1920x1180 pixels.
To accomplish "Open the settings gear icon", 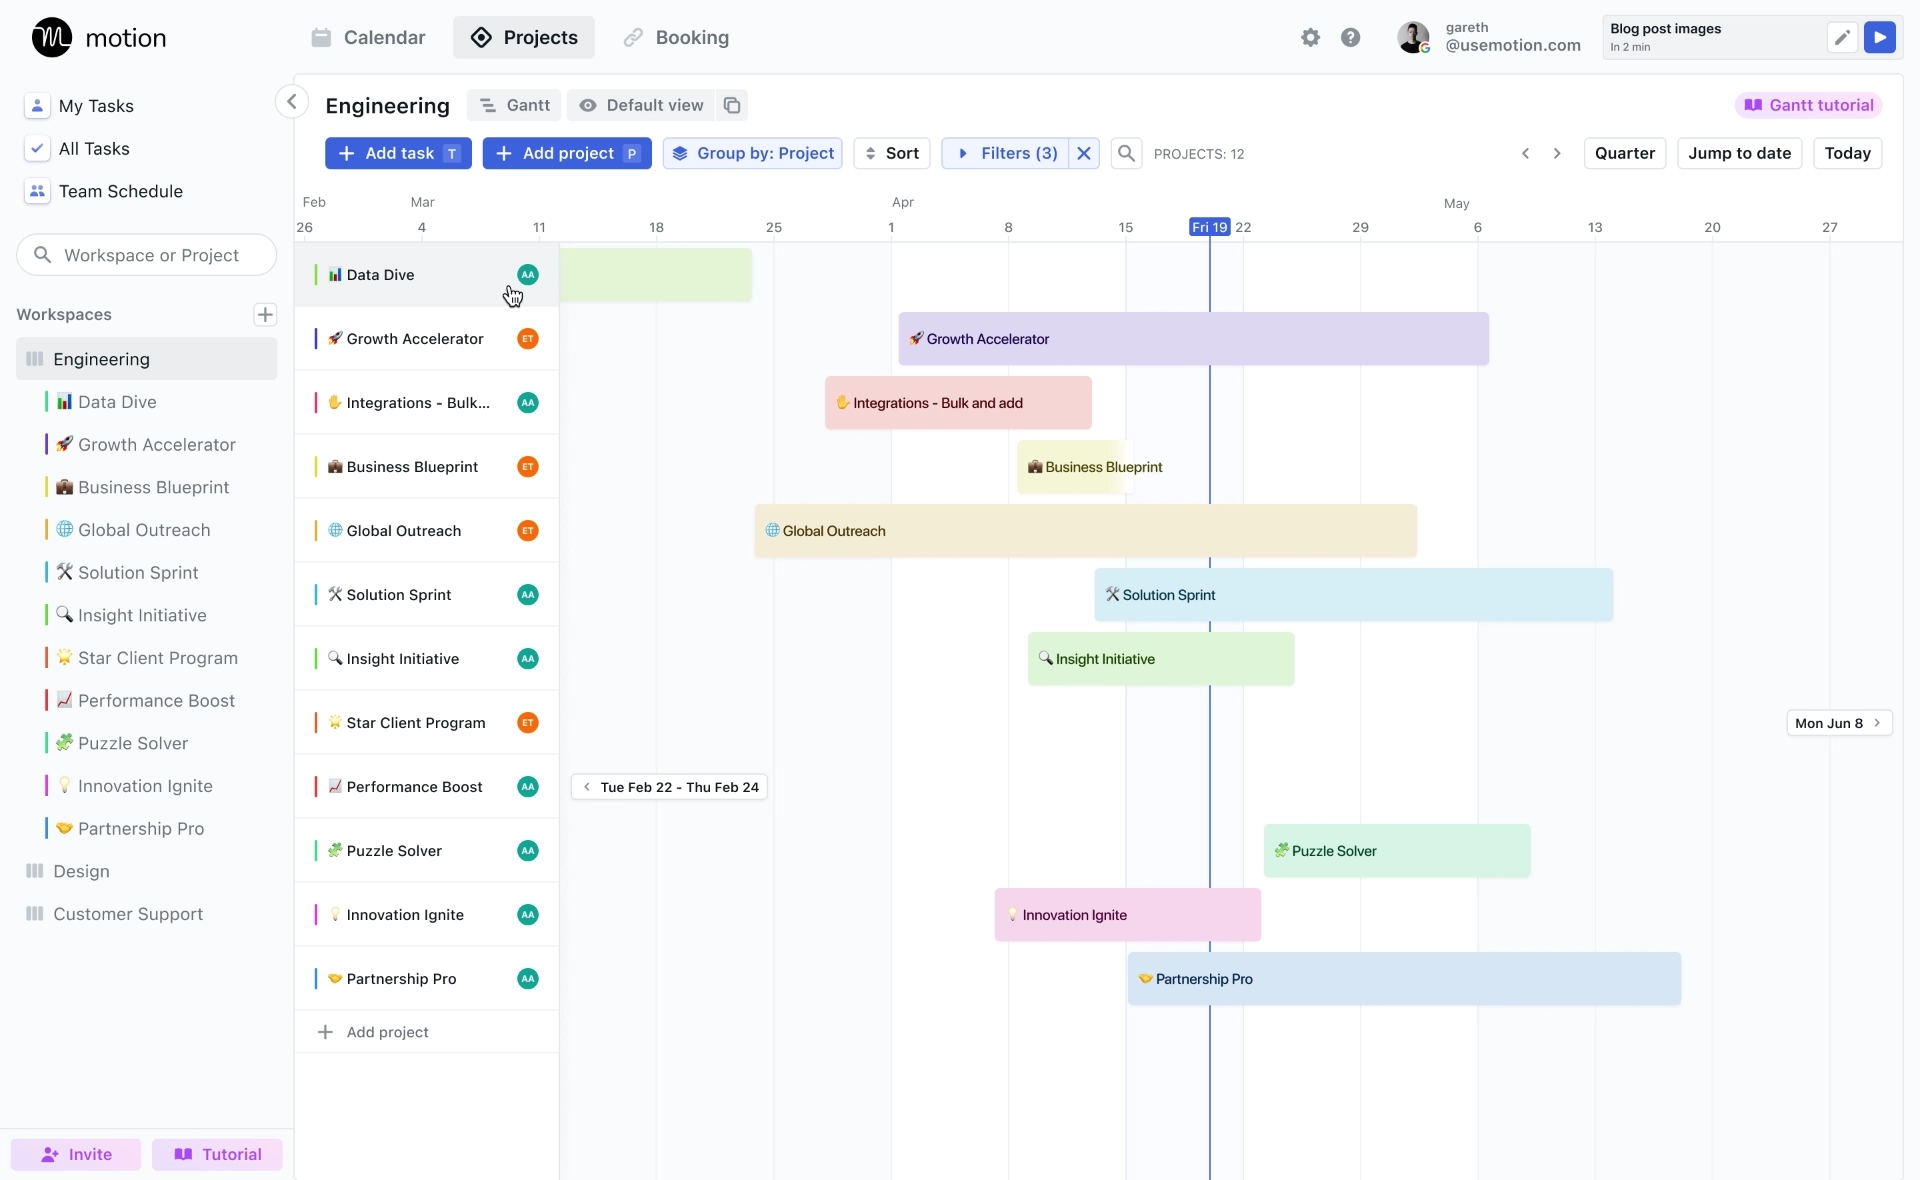I will point(1311,37).
